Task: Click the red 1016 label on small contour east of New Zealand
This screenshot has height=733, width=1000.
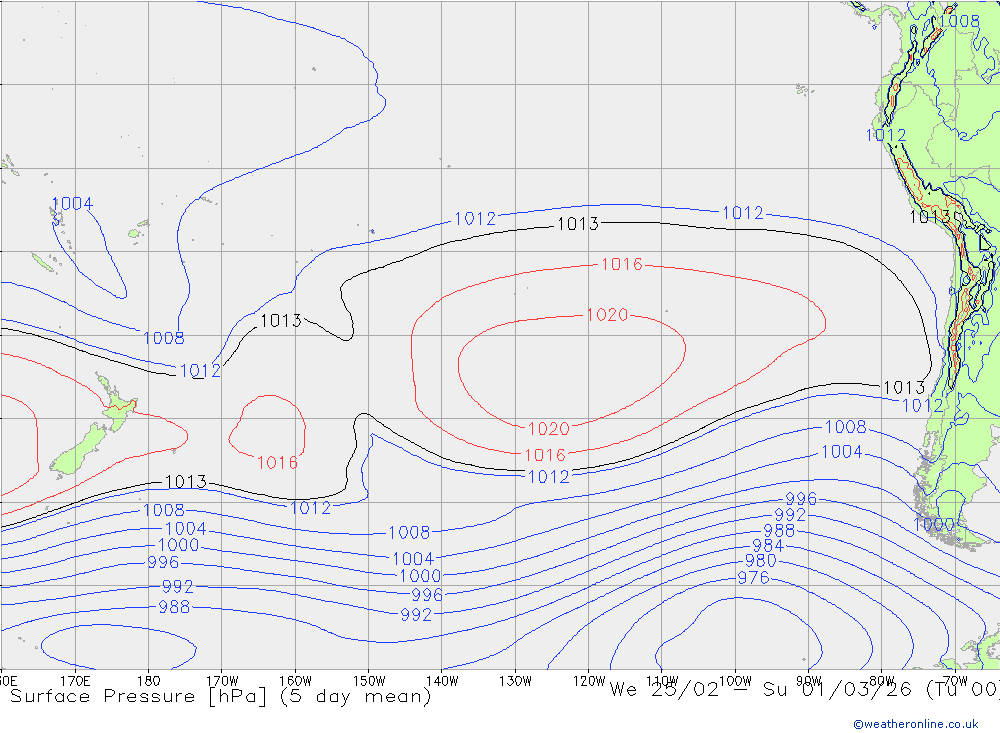Action: pos(277,463)
